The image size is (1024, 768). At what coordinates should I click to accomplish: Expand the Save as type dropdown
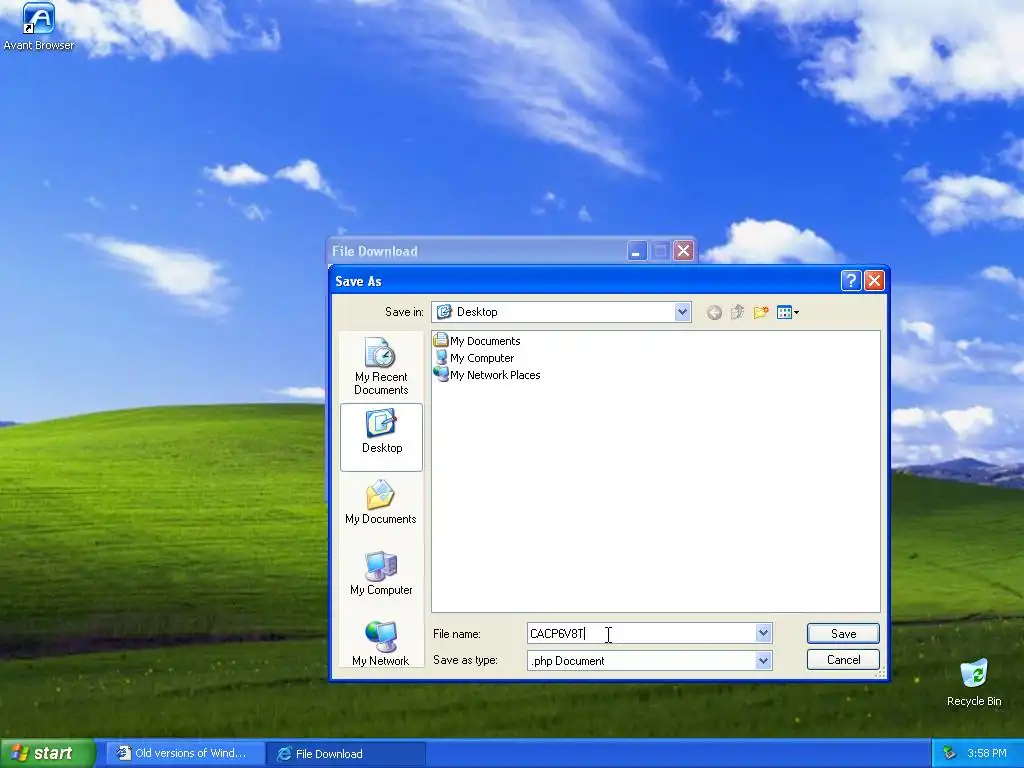pyautogui.click(x=763, y=661)
